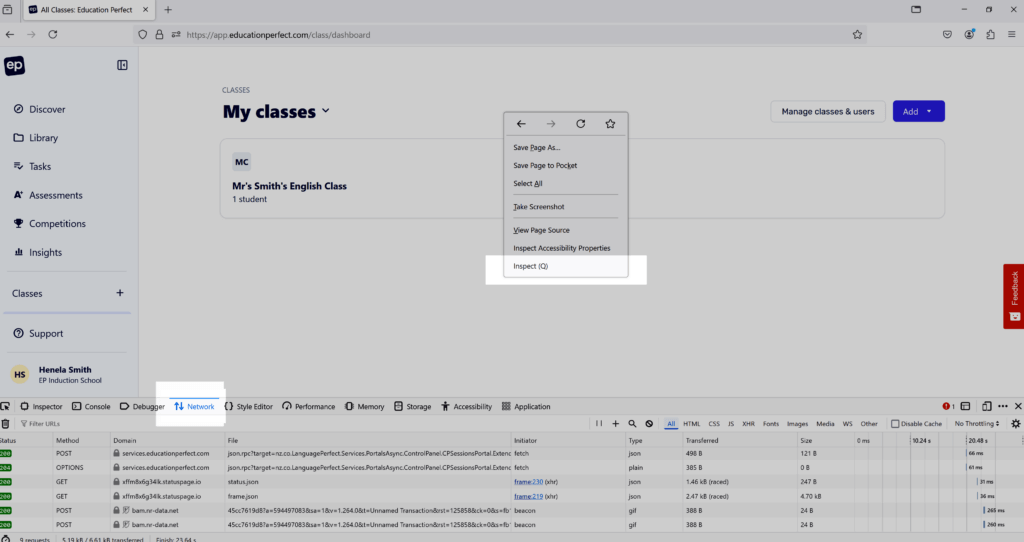Filter network requests to JS
Image resolution: width=1024 pixels, height=542 pixels.
coord(731,424)
